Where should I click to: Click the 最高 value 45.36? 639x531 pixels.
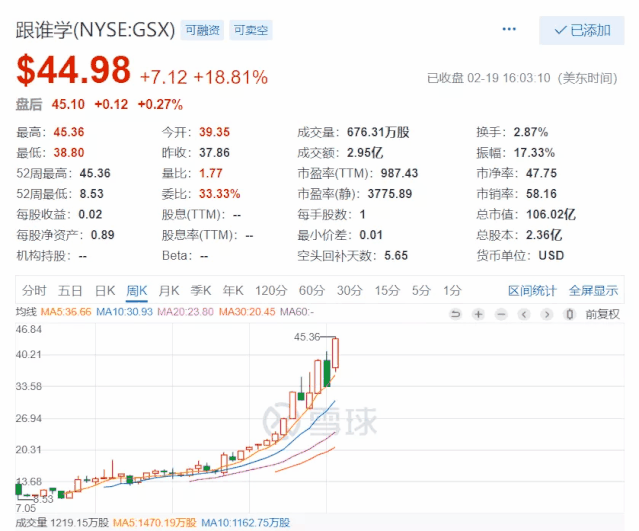68,132
